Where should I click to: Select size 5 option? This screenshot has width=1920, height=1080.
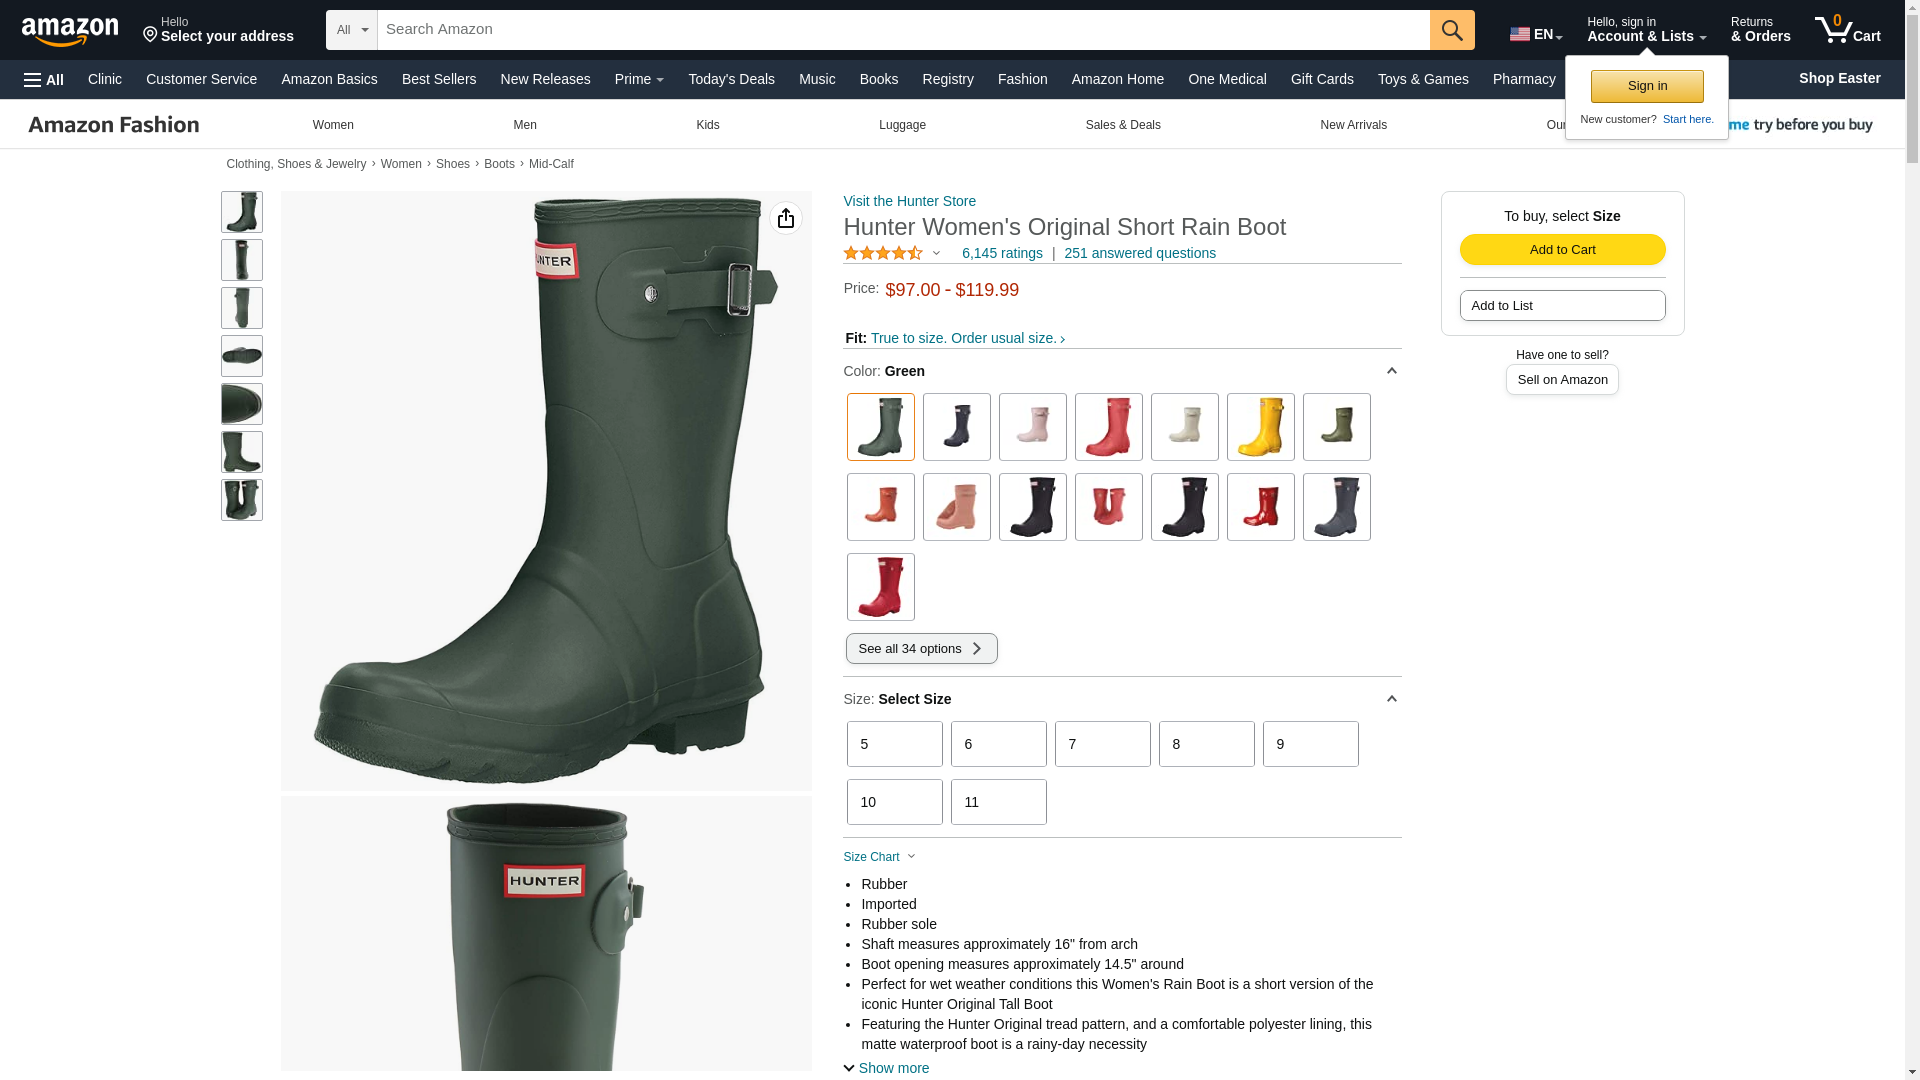click(895, 744)
